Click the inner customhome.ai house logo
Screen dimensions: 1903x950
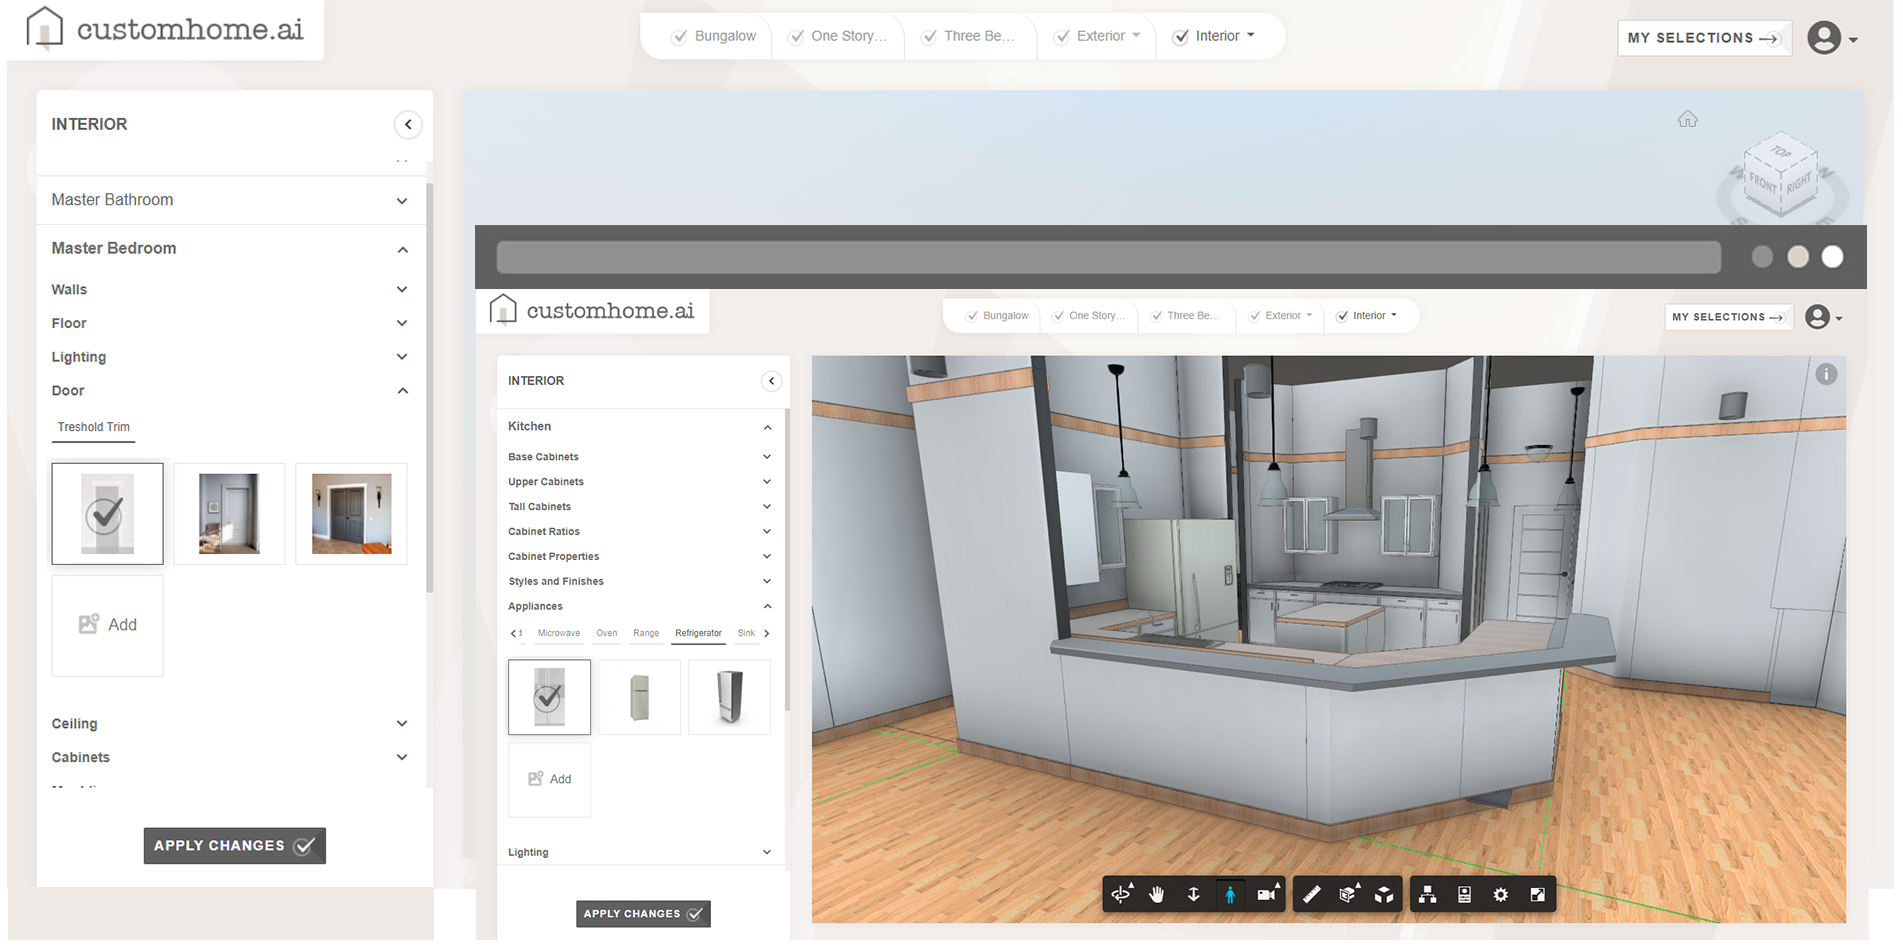click(503, 309)
